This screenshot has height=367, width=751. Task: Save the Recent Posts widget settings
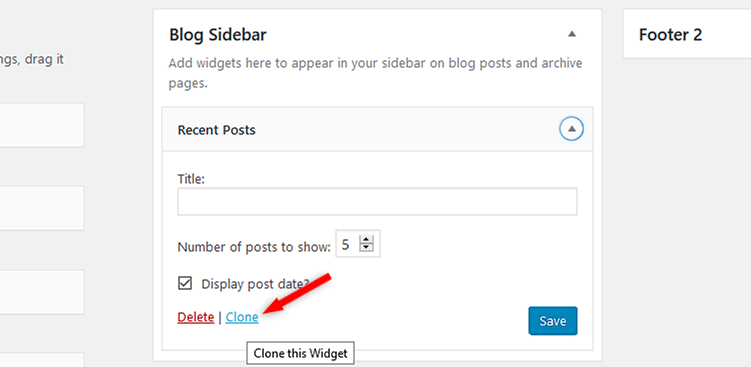pyautogui.click(x=553, y=321)
